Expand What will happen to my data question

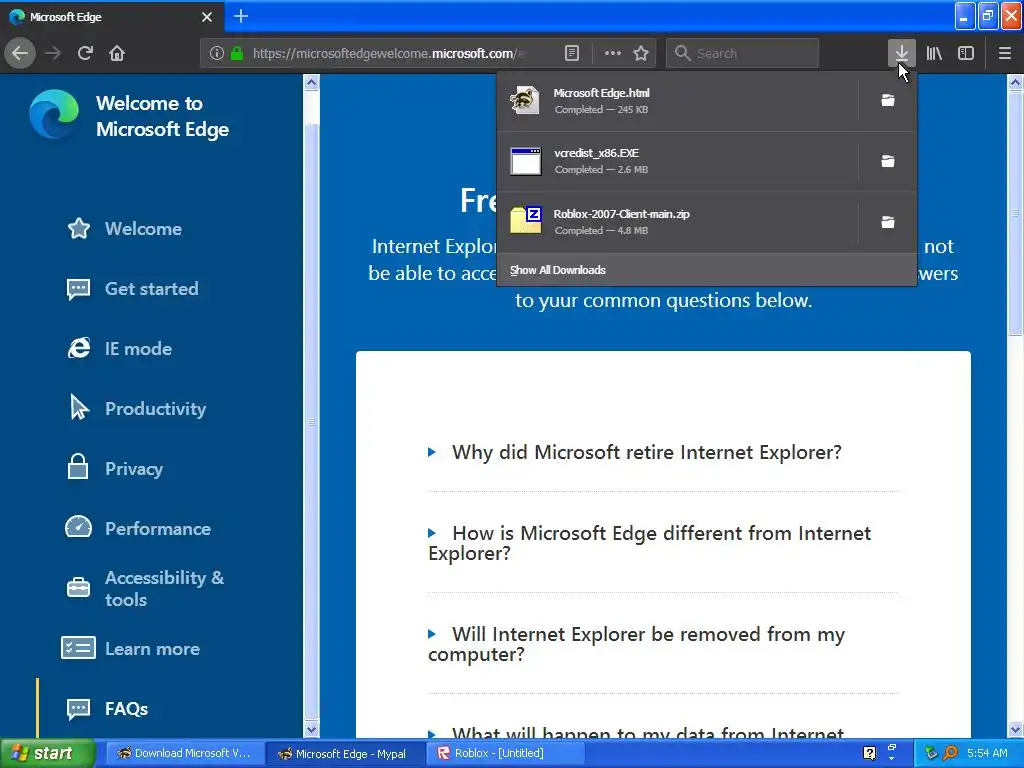(637, 733)
